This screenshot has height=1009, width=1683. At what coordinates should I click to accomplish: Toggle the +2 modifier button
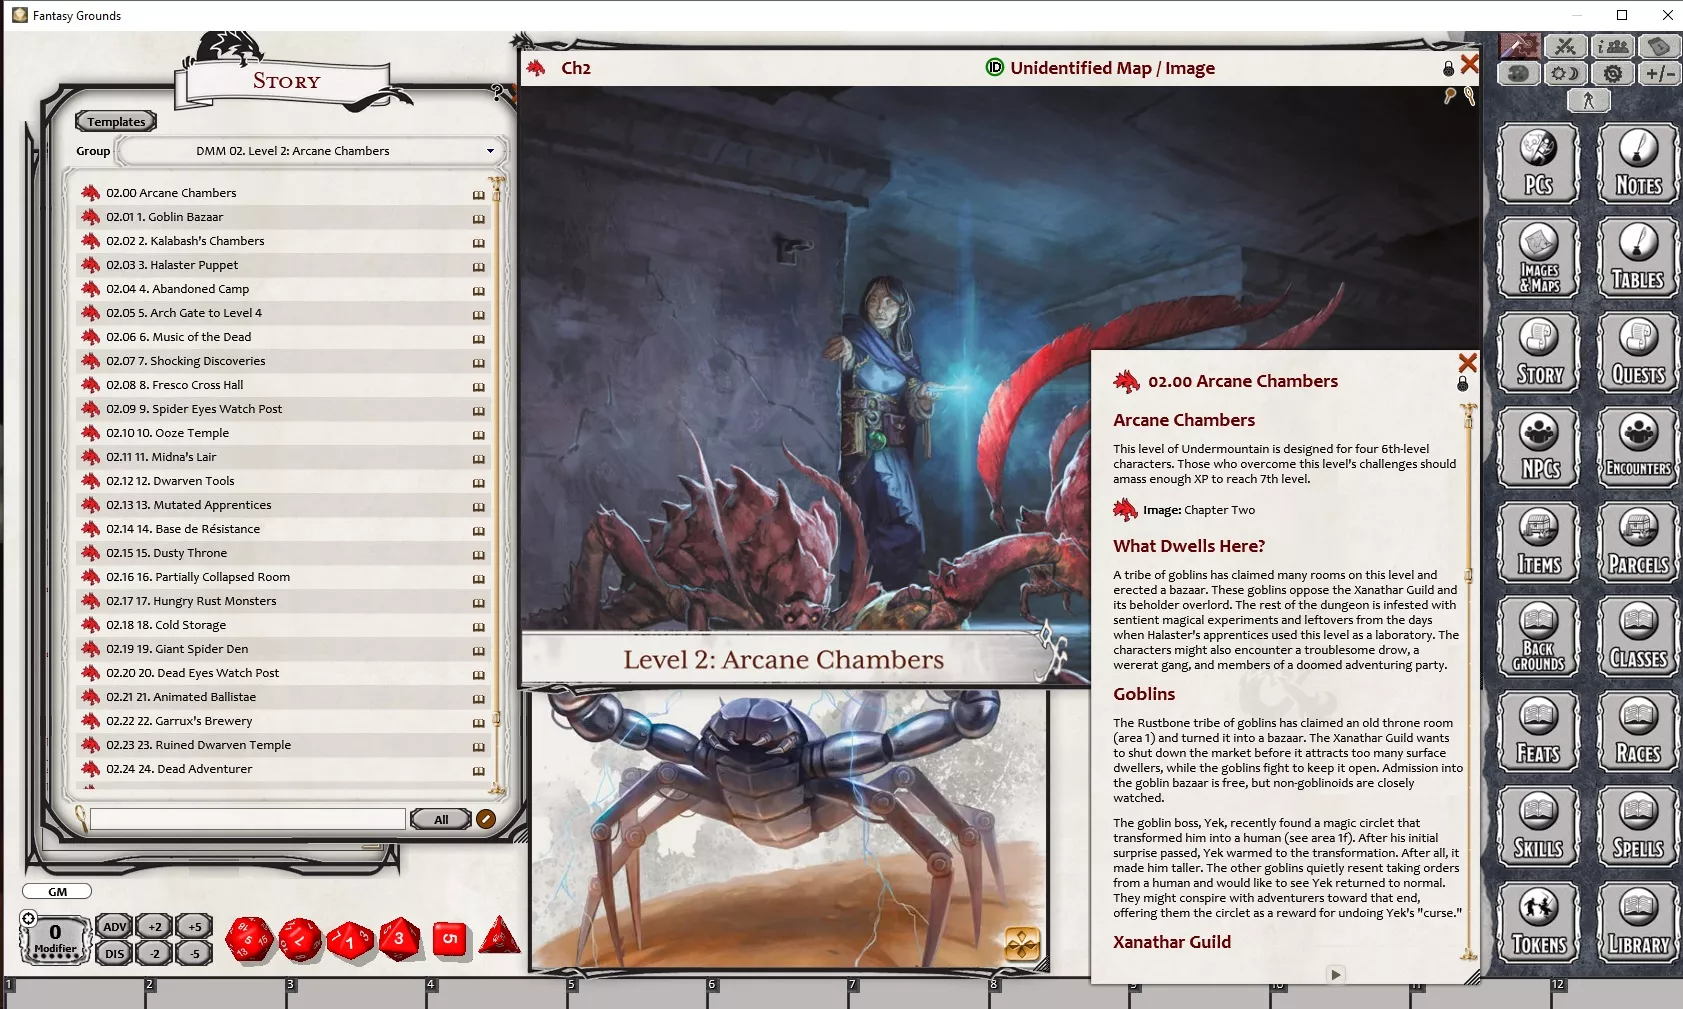(x=155, y=927)
